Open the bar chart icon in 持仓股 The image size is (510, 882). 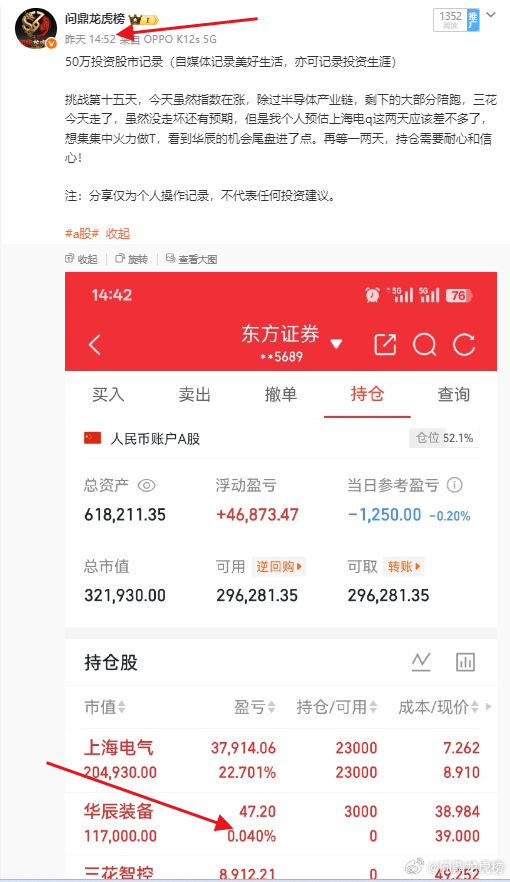[x=465, y=662]
